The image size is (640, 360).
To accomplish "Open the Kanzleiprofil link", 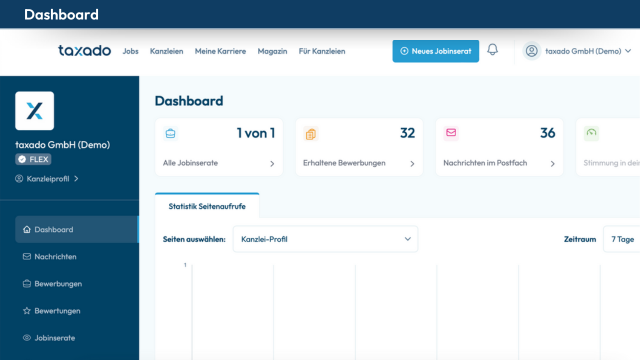I will pos(47,179).
